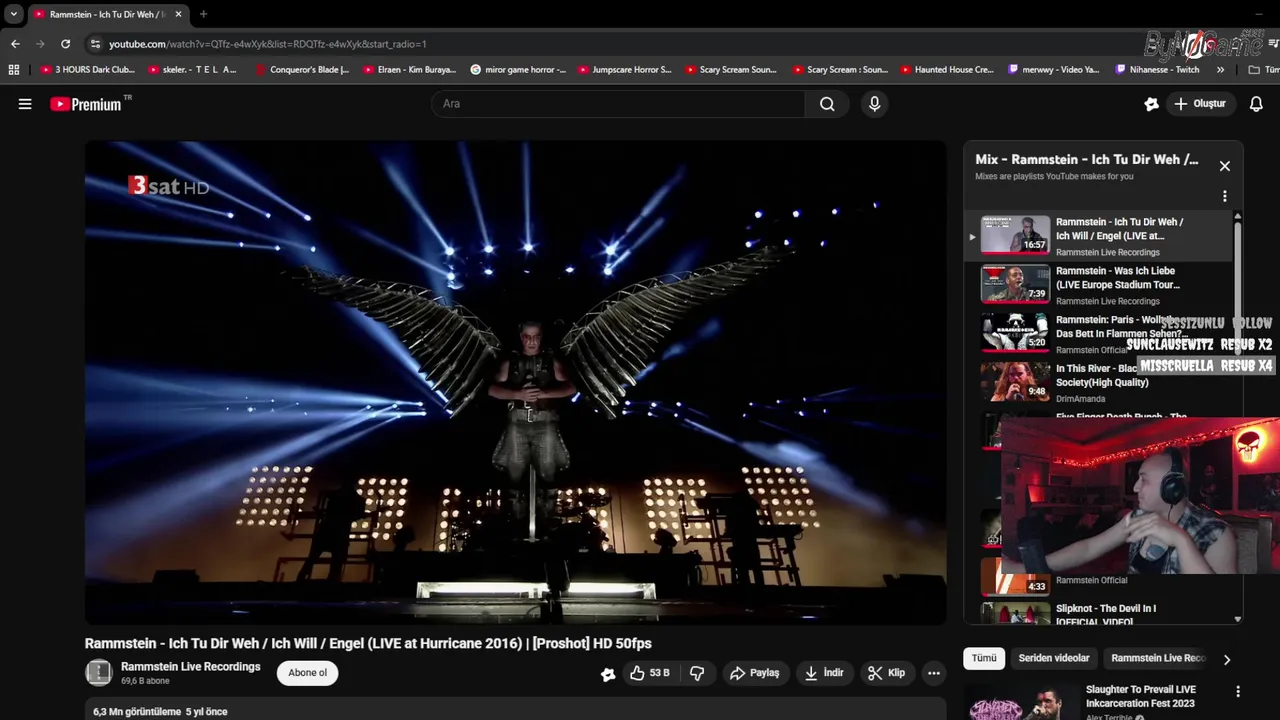Open the Haunted House Cre... bookmark
Image resolution: width=1280 pixels, height=720 pixels.
pos(947,70)
